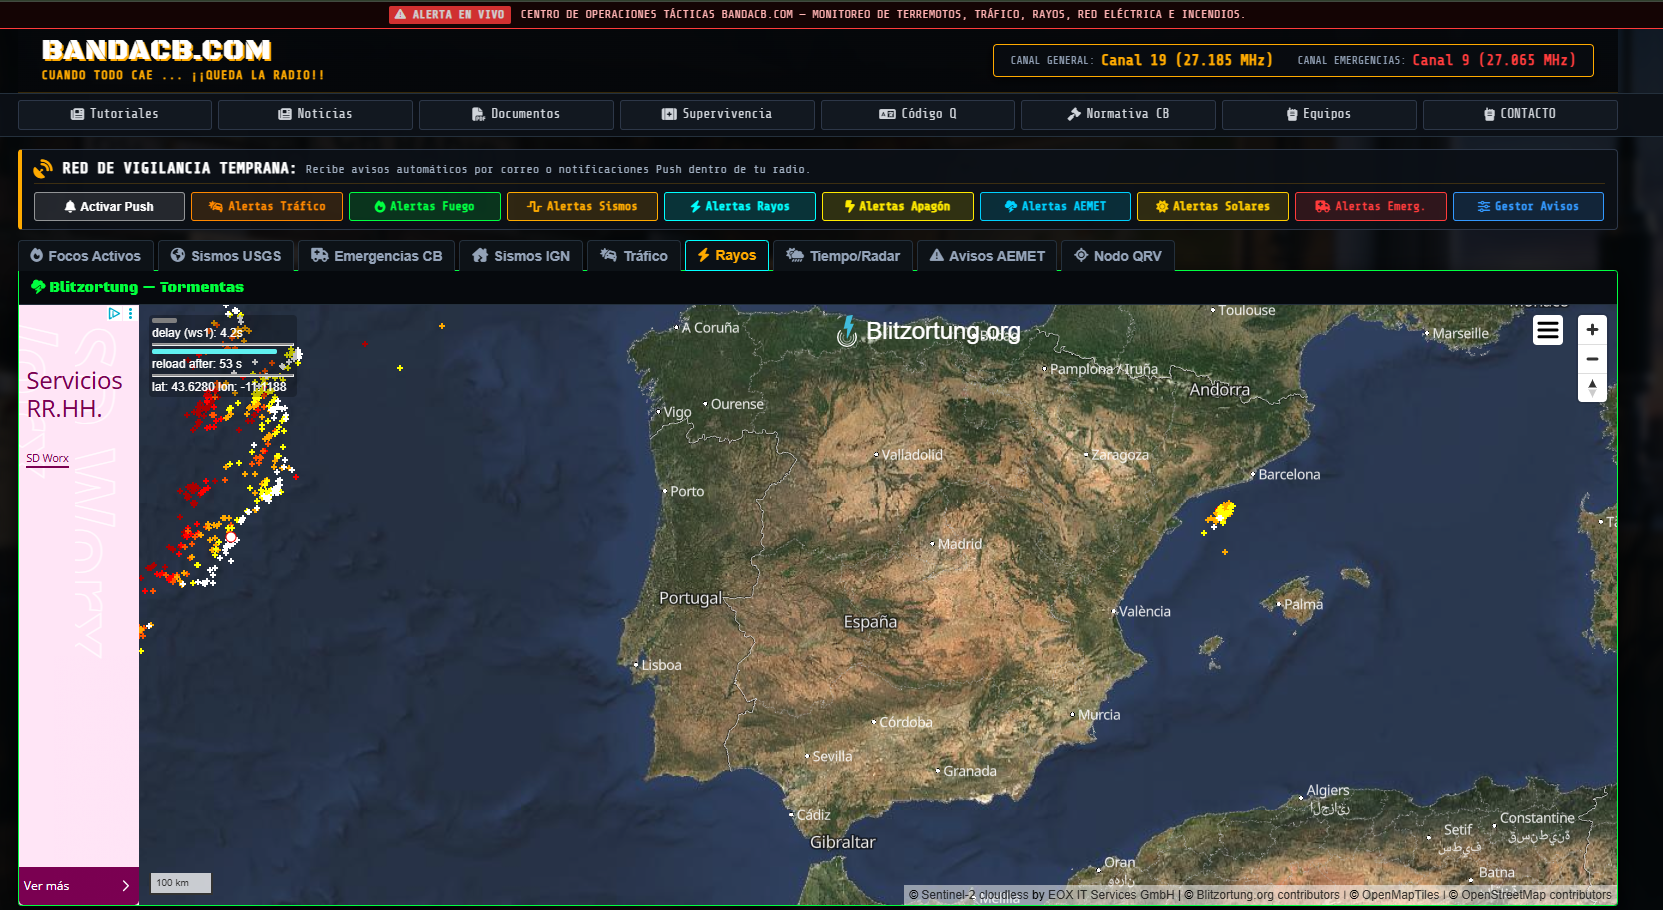
Task: Open Equipos section
Action: [1319, 114]
